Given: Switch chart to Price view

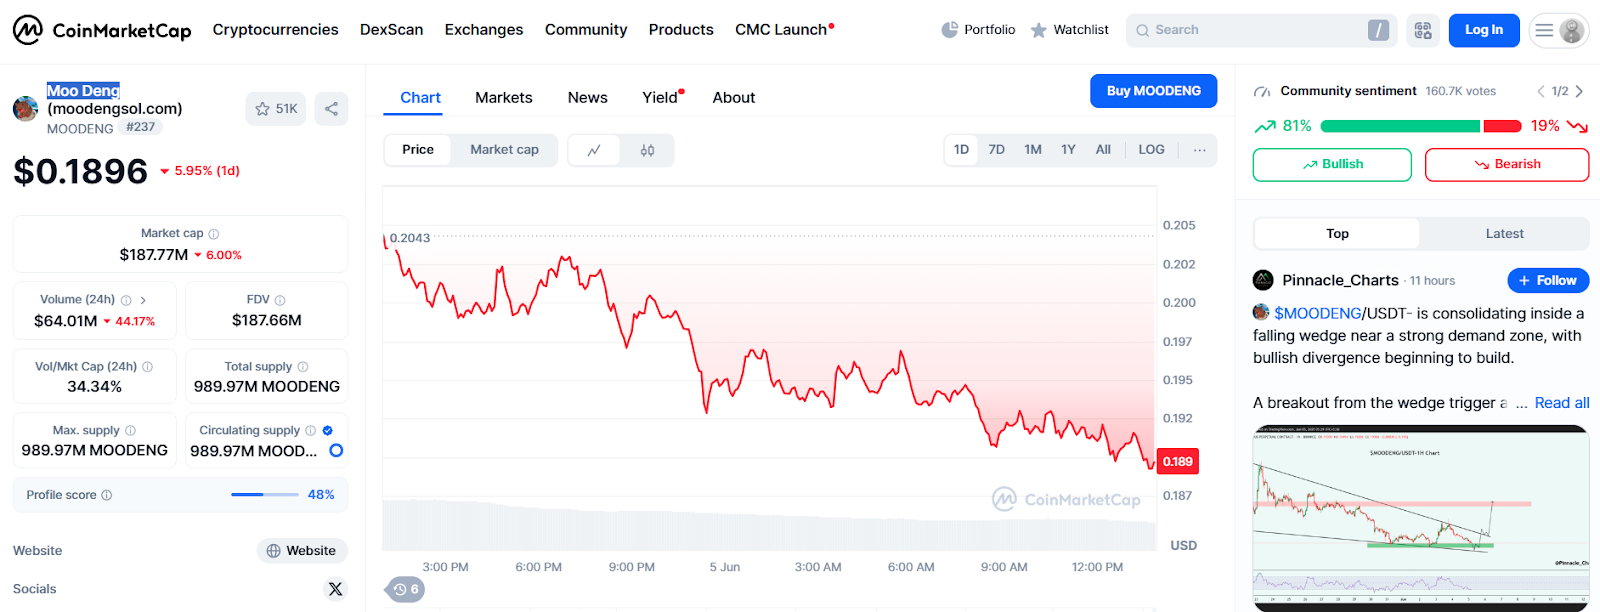Looking at the screenshot, I should coord(418,150).
